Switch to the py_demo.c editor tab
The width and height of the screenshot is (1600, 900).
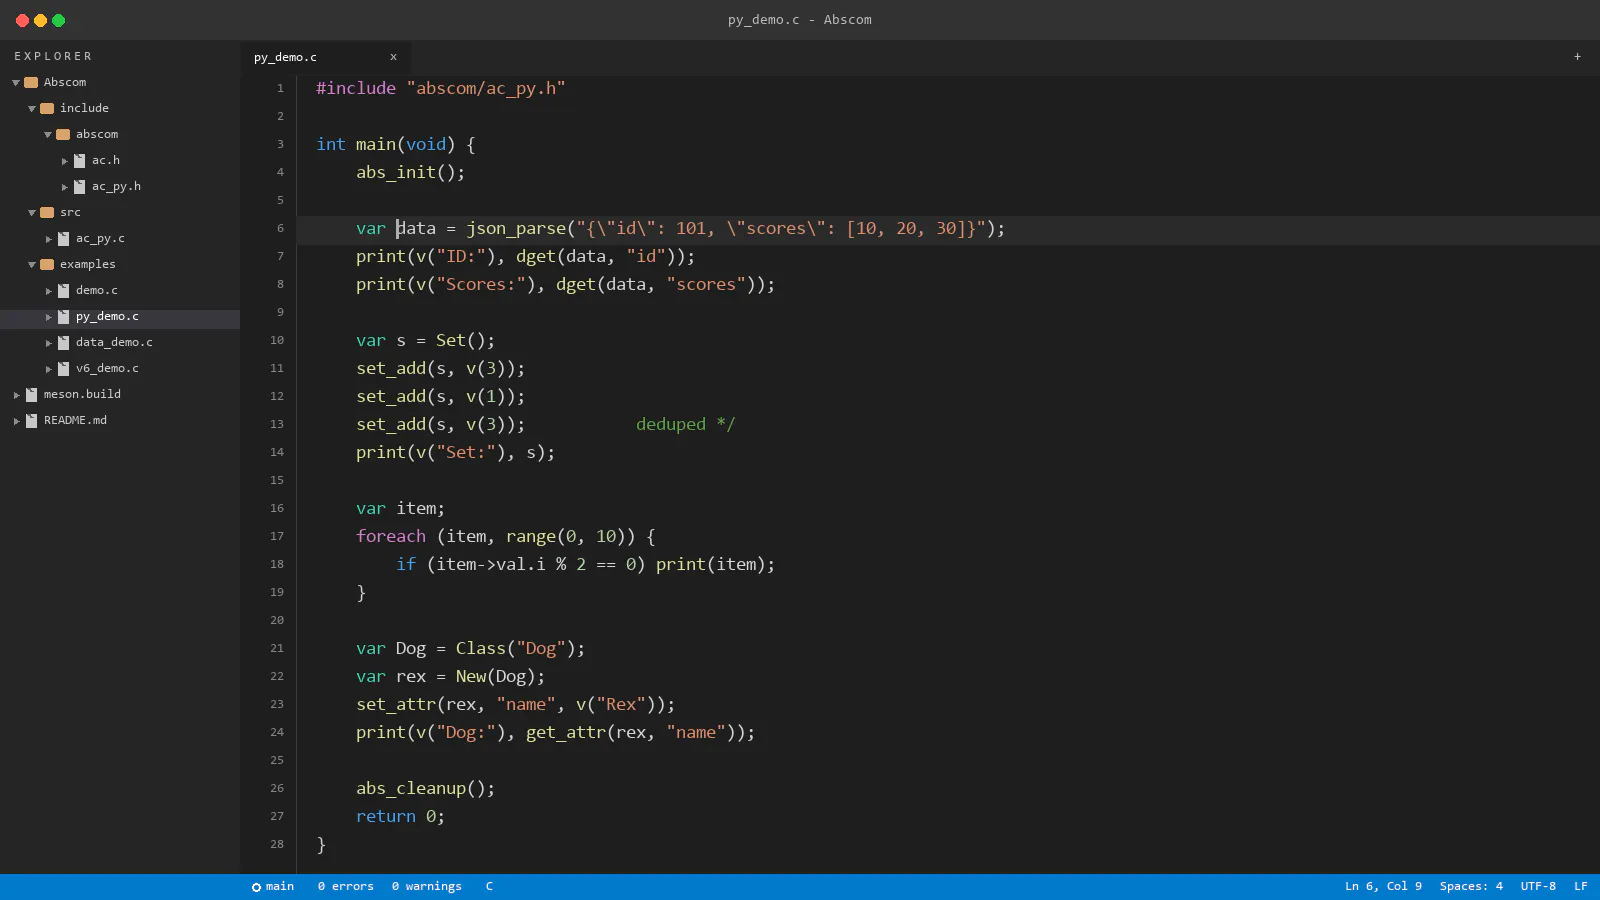pos(325,57)
